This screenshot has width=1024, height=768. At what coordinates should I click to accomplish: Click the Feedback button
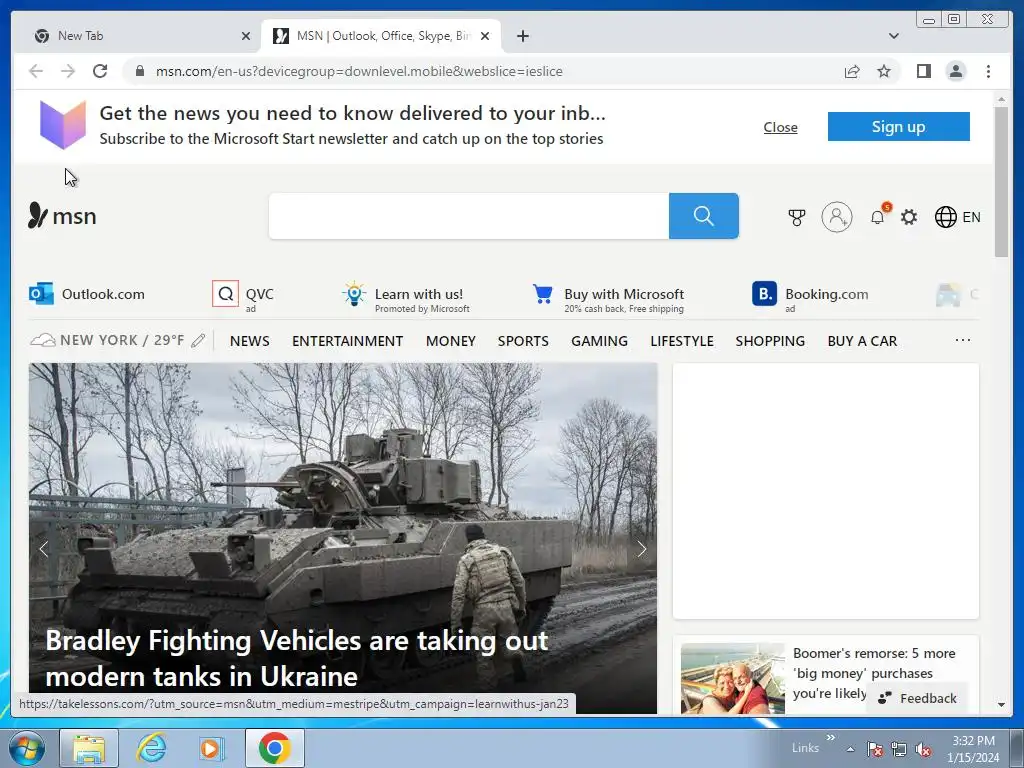point(918,698)
